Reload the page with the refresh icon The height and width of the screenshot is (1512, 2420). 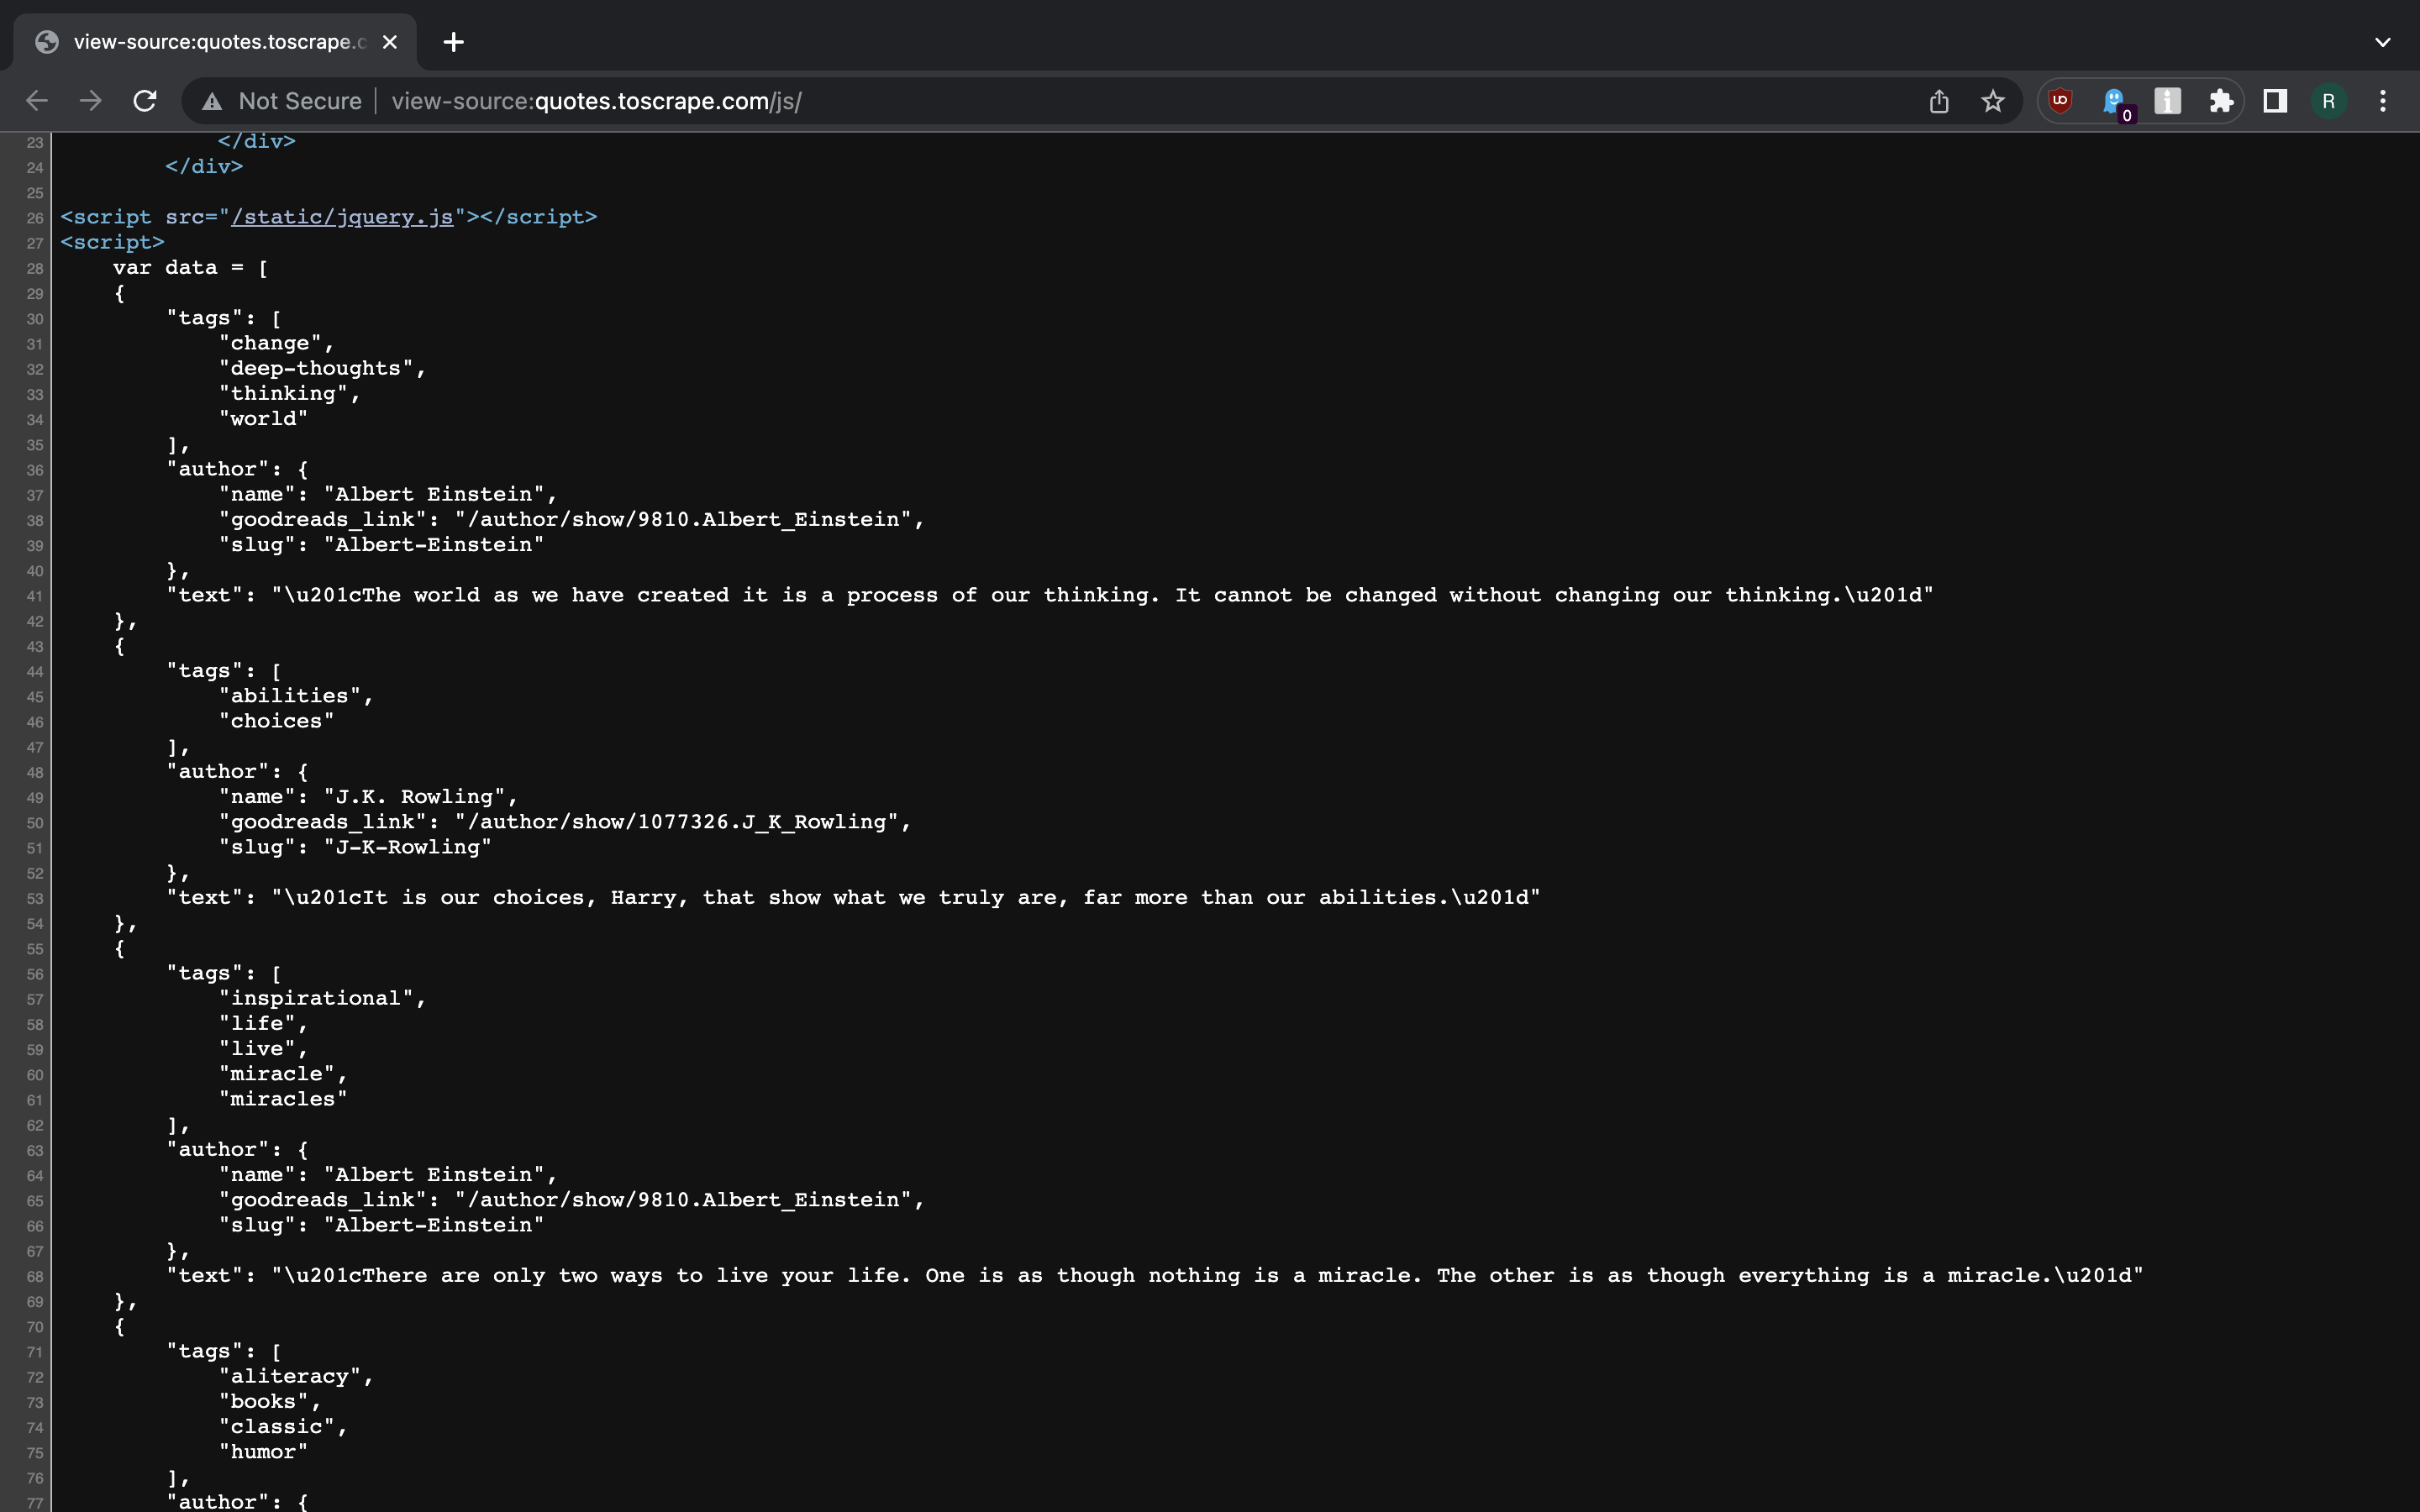145,101
